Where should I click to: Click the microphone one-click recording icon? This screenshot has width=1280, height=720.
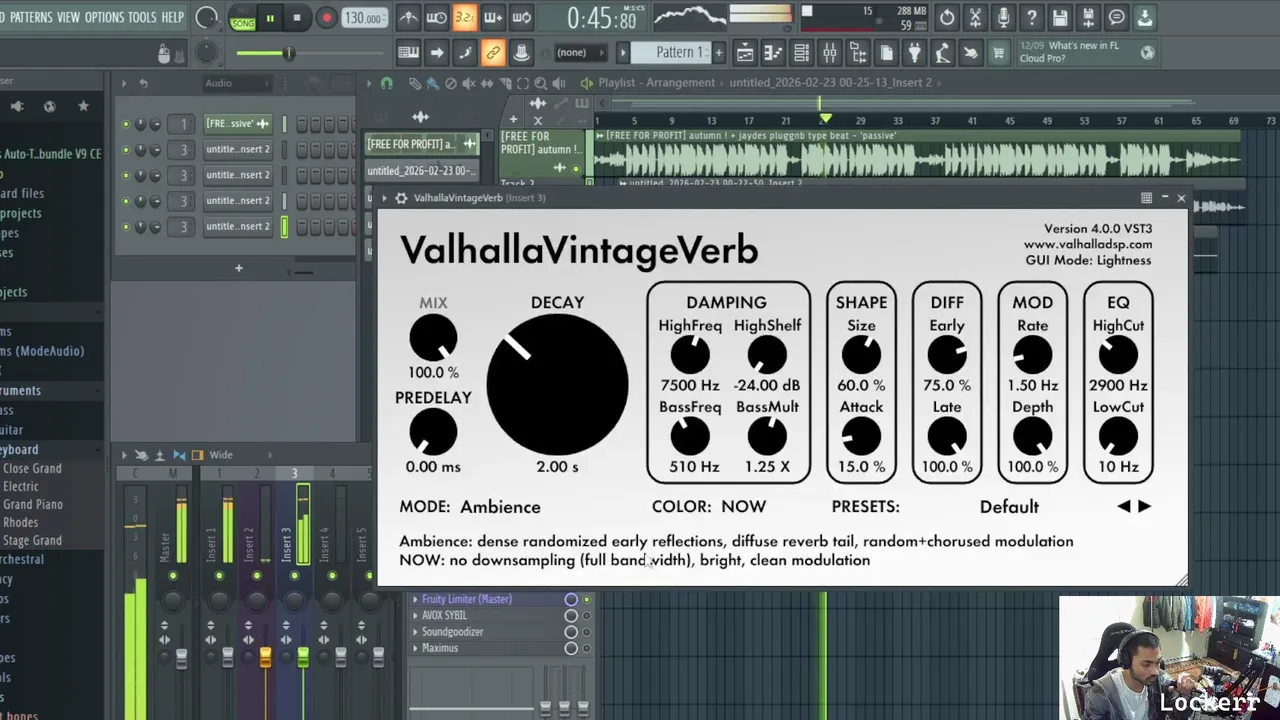tap(1003, 18)
